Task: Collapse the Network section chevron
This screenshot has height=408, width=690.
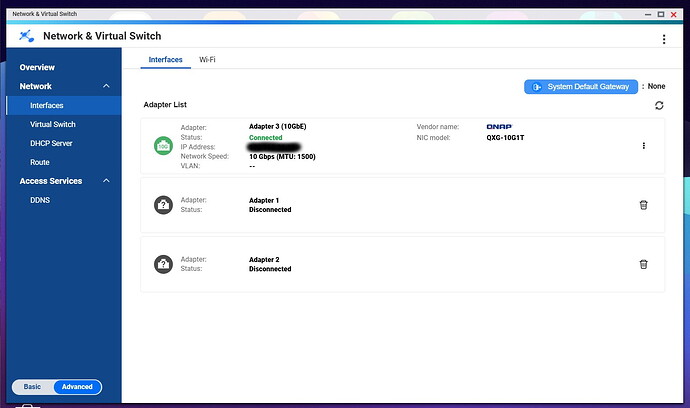Action: (106, 86)
